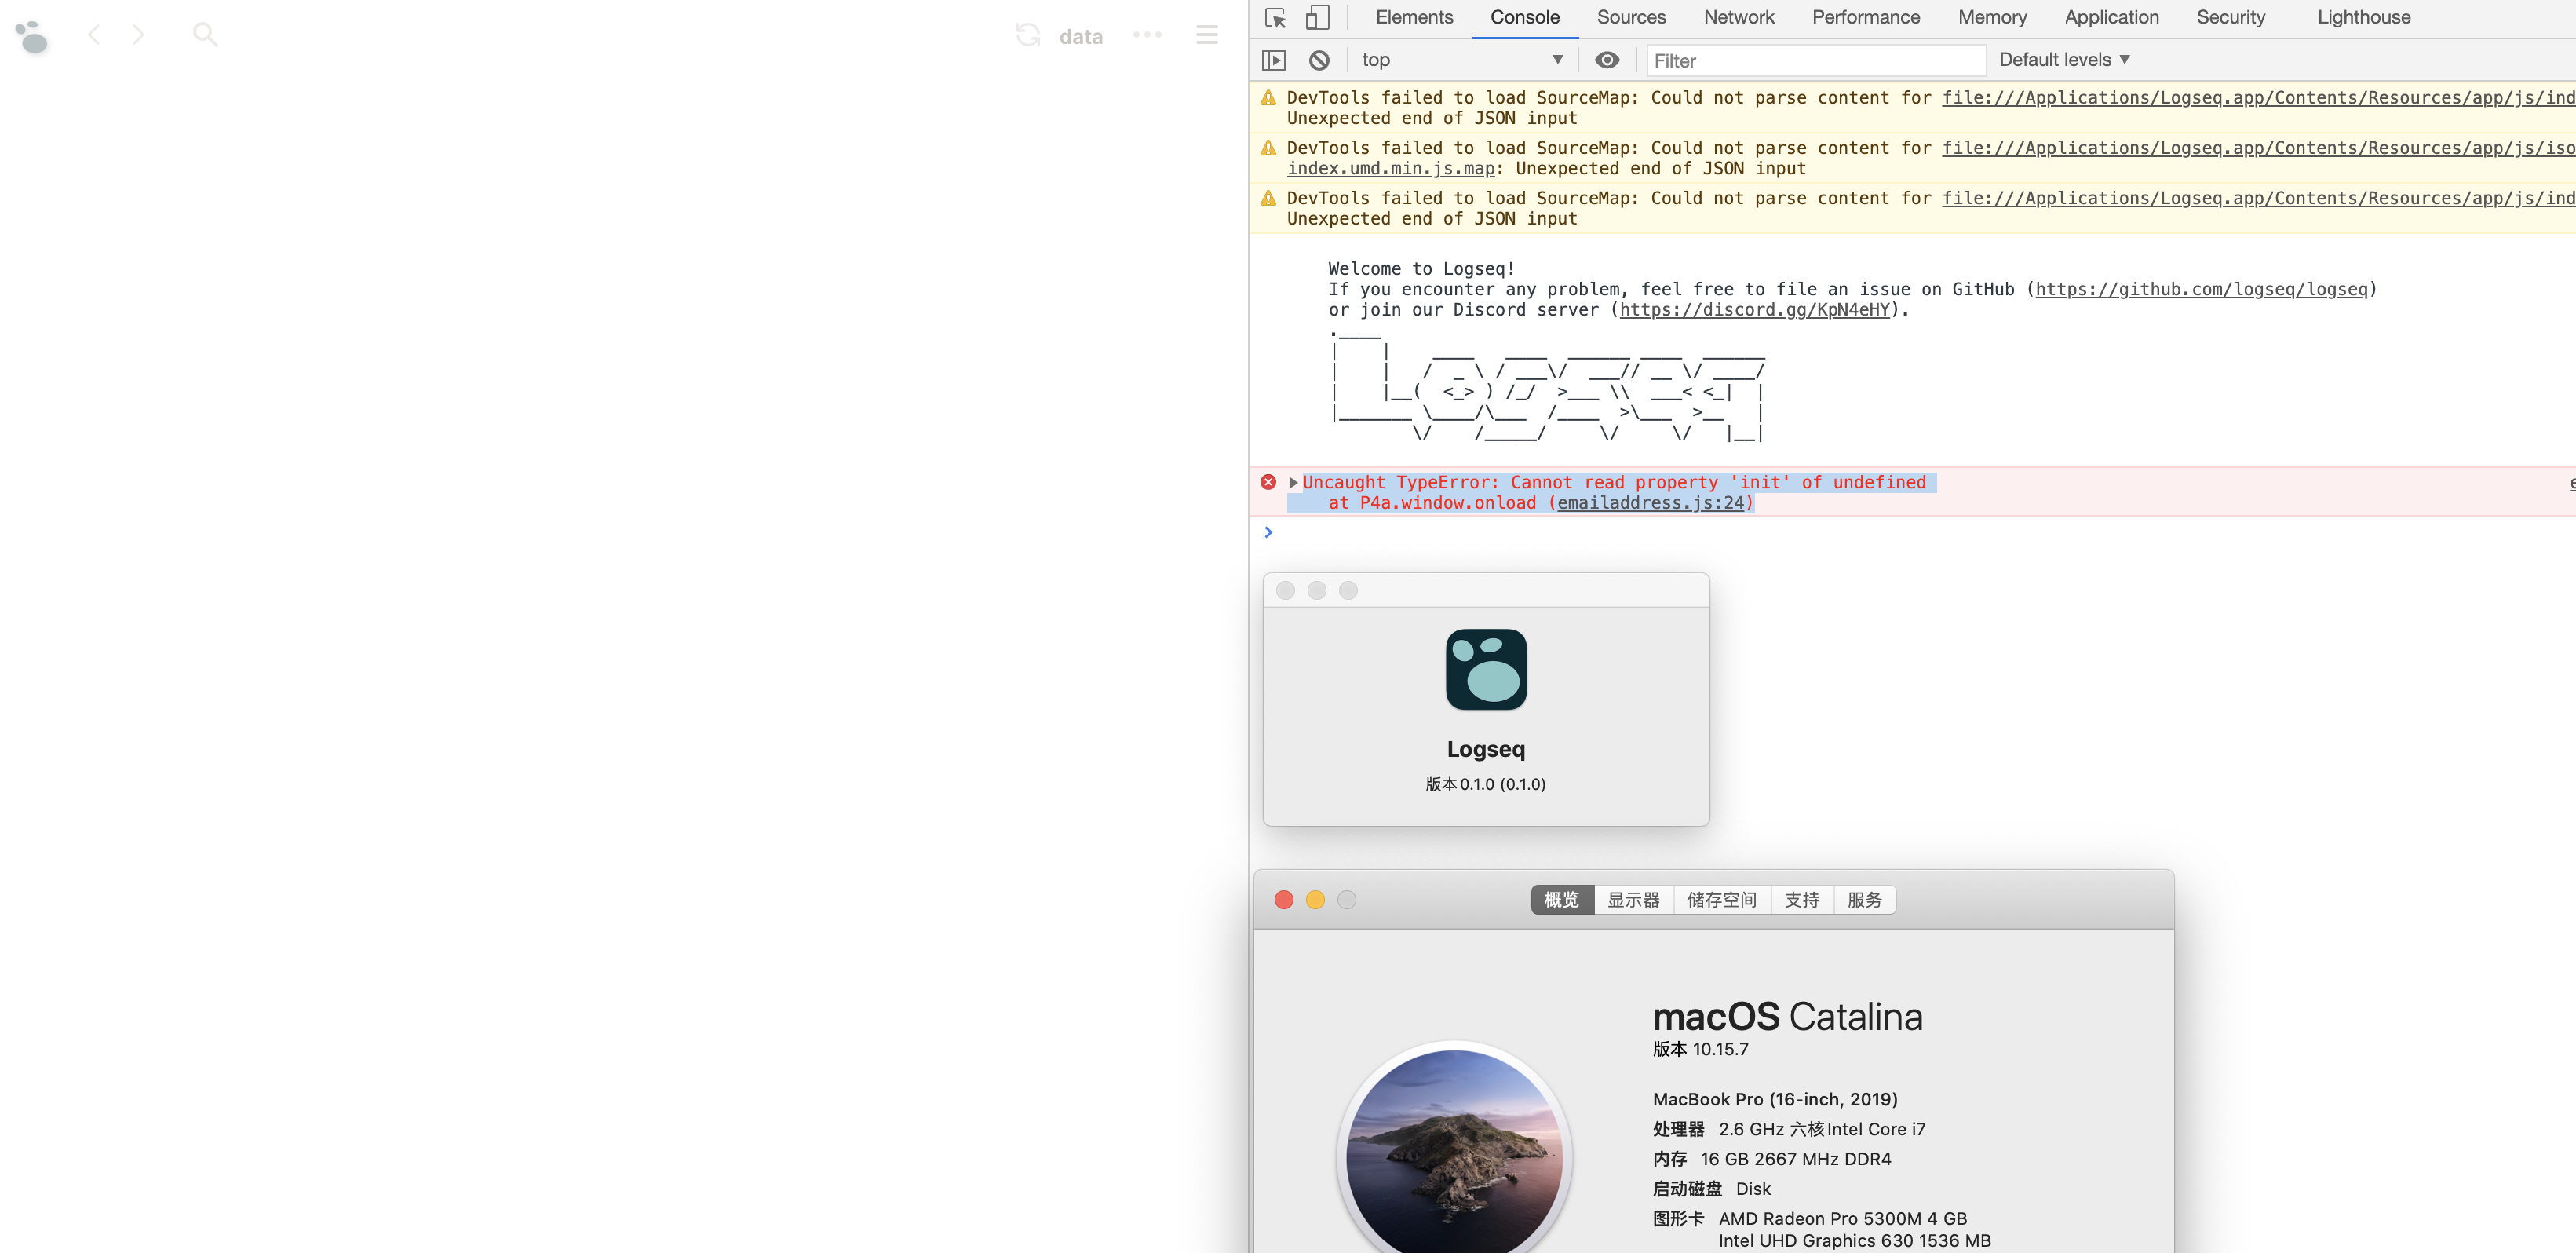Image resolution: width=2576 pixels, height=1253 pixels.
Task: Open the Security tab
Action: (x=2230, y=18)
